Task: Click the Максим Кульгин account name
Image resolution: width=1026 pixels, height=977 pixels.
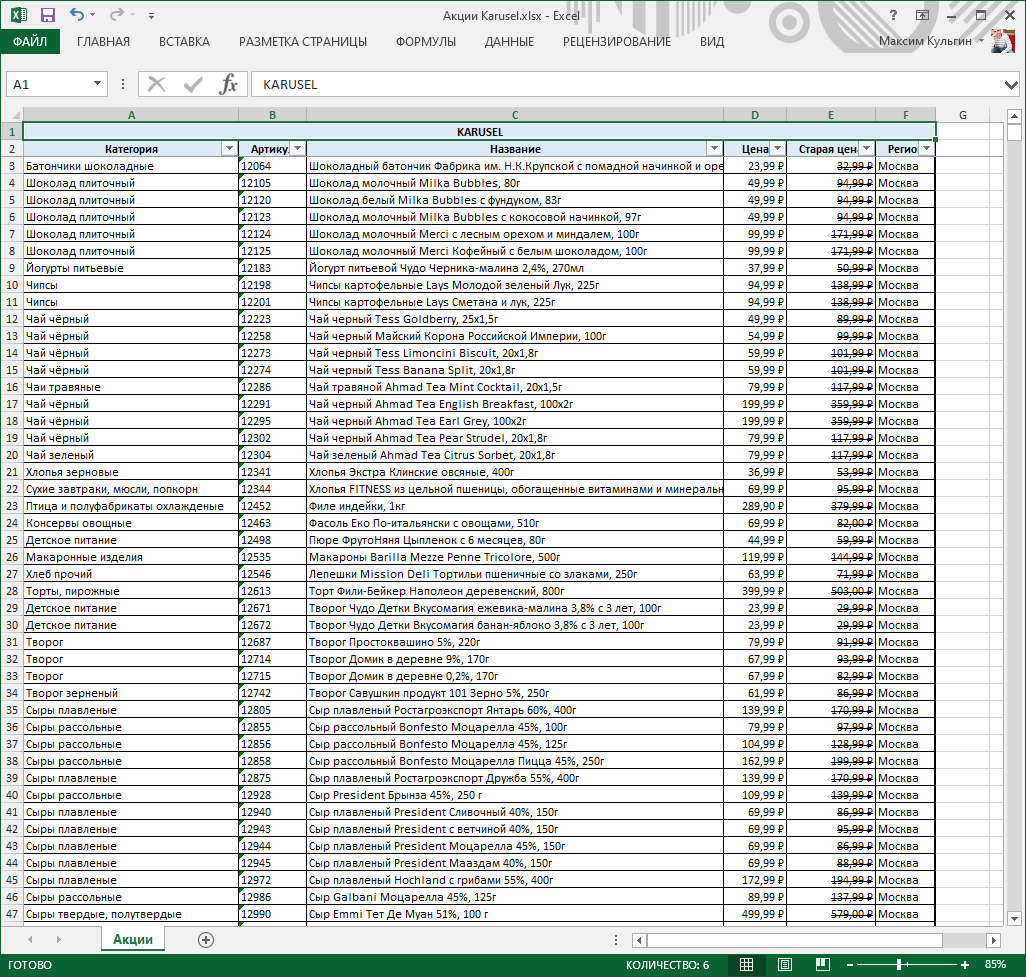Action: click(925, 41)
